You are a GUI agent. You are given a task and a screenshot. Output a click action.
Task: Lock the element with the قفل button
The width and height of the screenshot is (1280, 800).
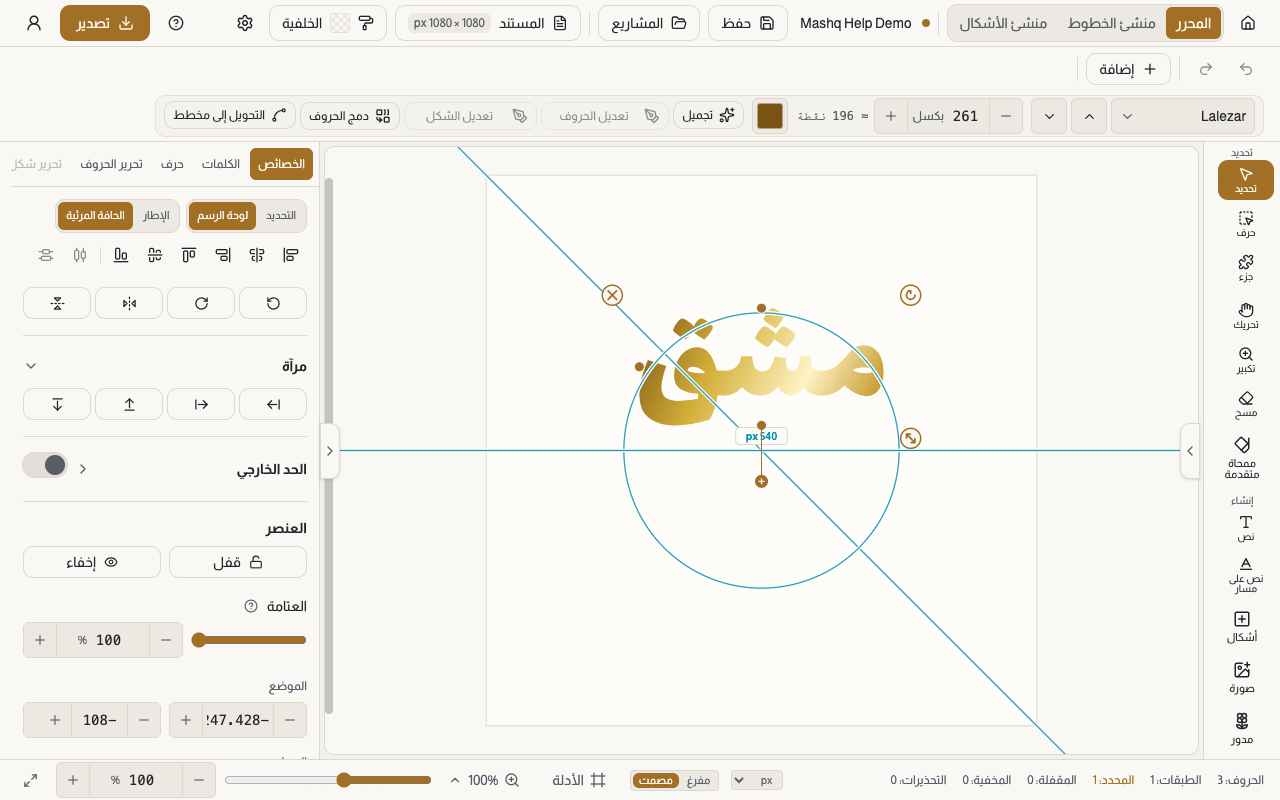click(x=238, y=562)
